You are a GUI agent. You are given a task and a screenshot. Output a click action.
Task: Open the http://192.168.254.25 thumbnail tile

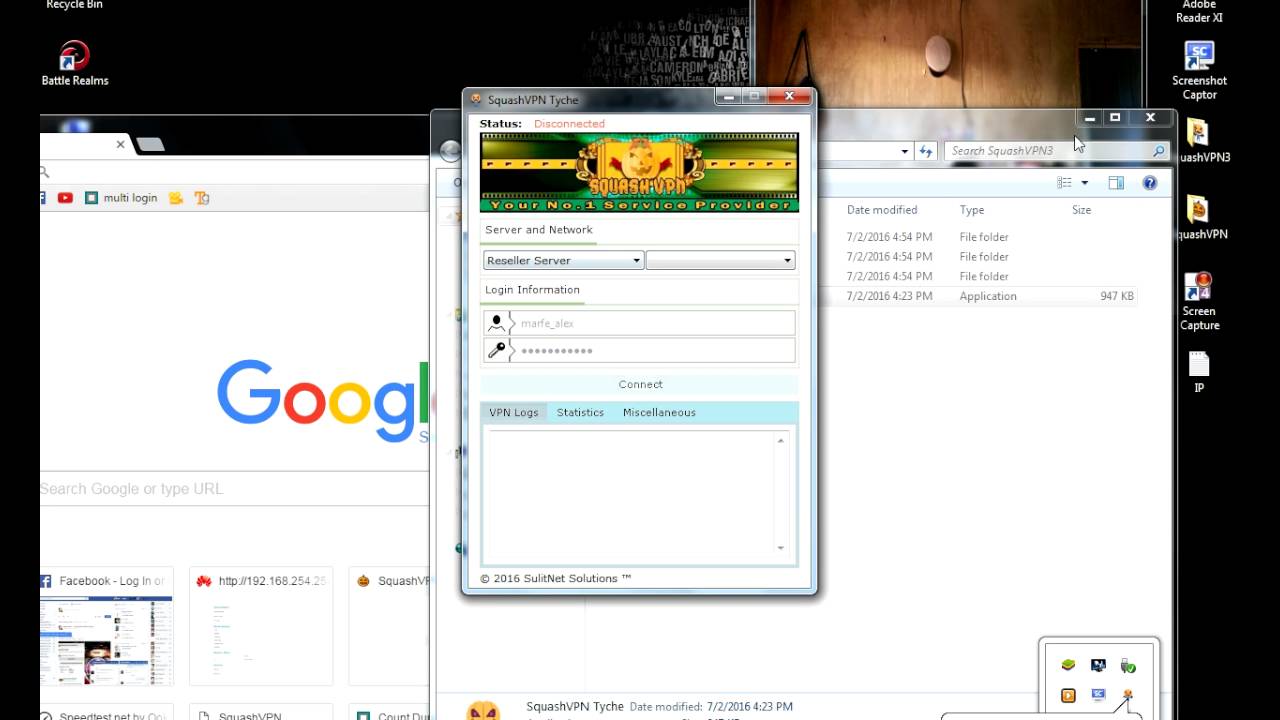[x=261, y=627]
